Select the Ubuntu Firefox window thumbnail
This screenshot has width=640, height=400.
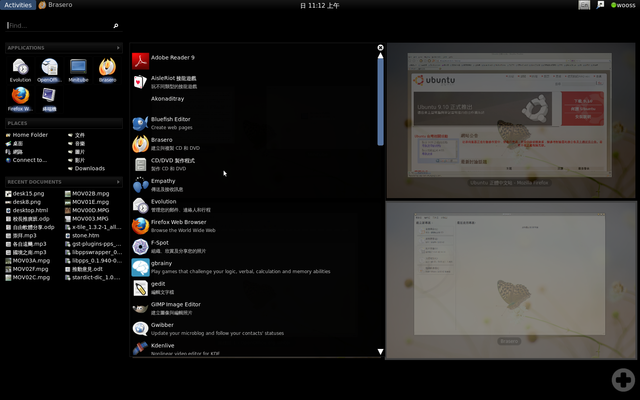click(x=509, y=115)
